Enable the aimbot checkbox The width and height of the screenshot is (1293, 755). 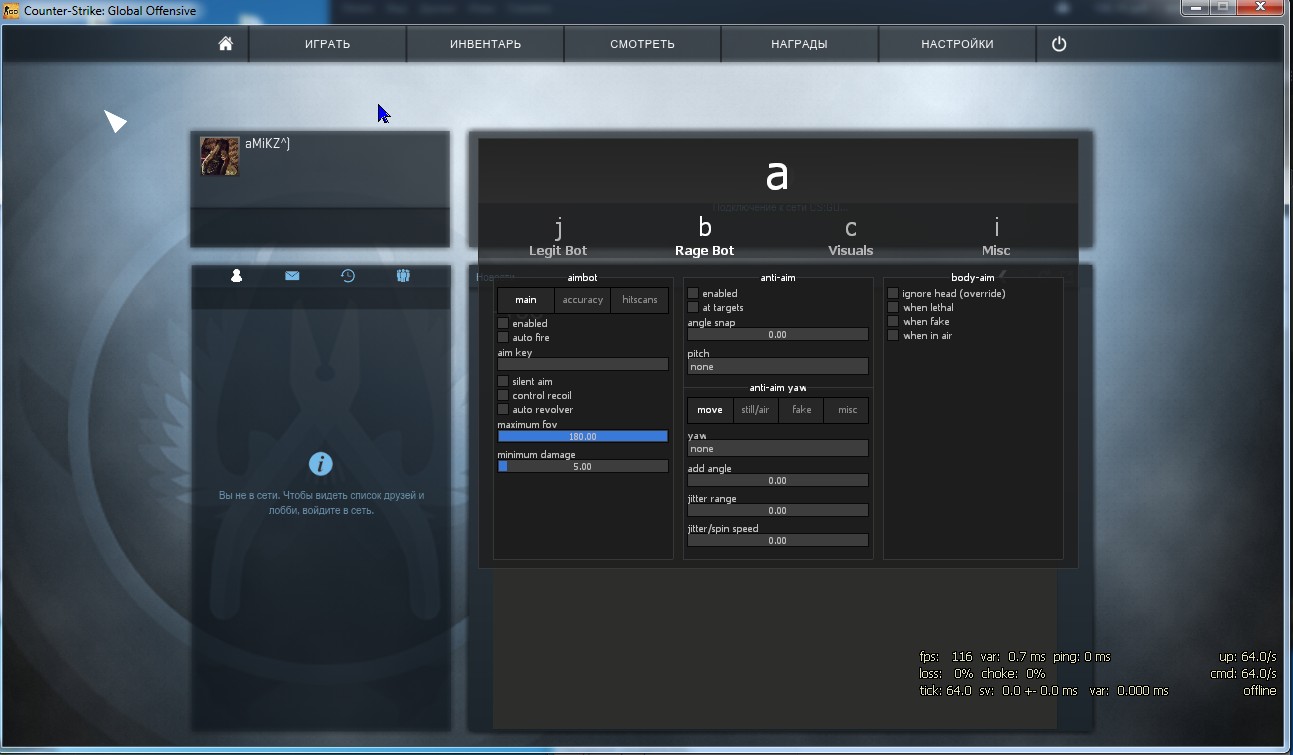tap(503, 324)
